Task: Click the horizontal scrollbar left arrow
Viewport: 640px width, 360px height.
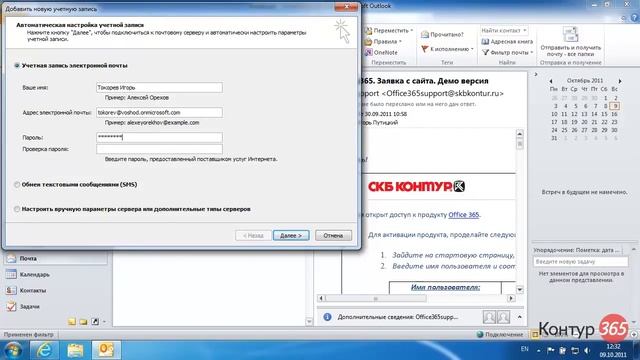Action: [x=321, y=298]
